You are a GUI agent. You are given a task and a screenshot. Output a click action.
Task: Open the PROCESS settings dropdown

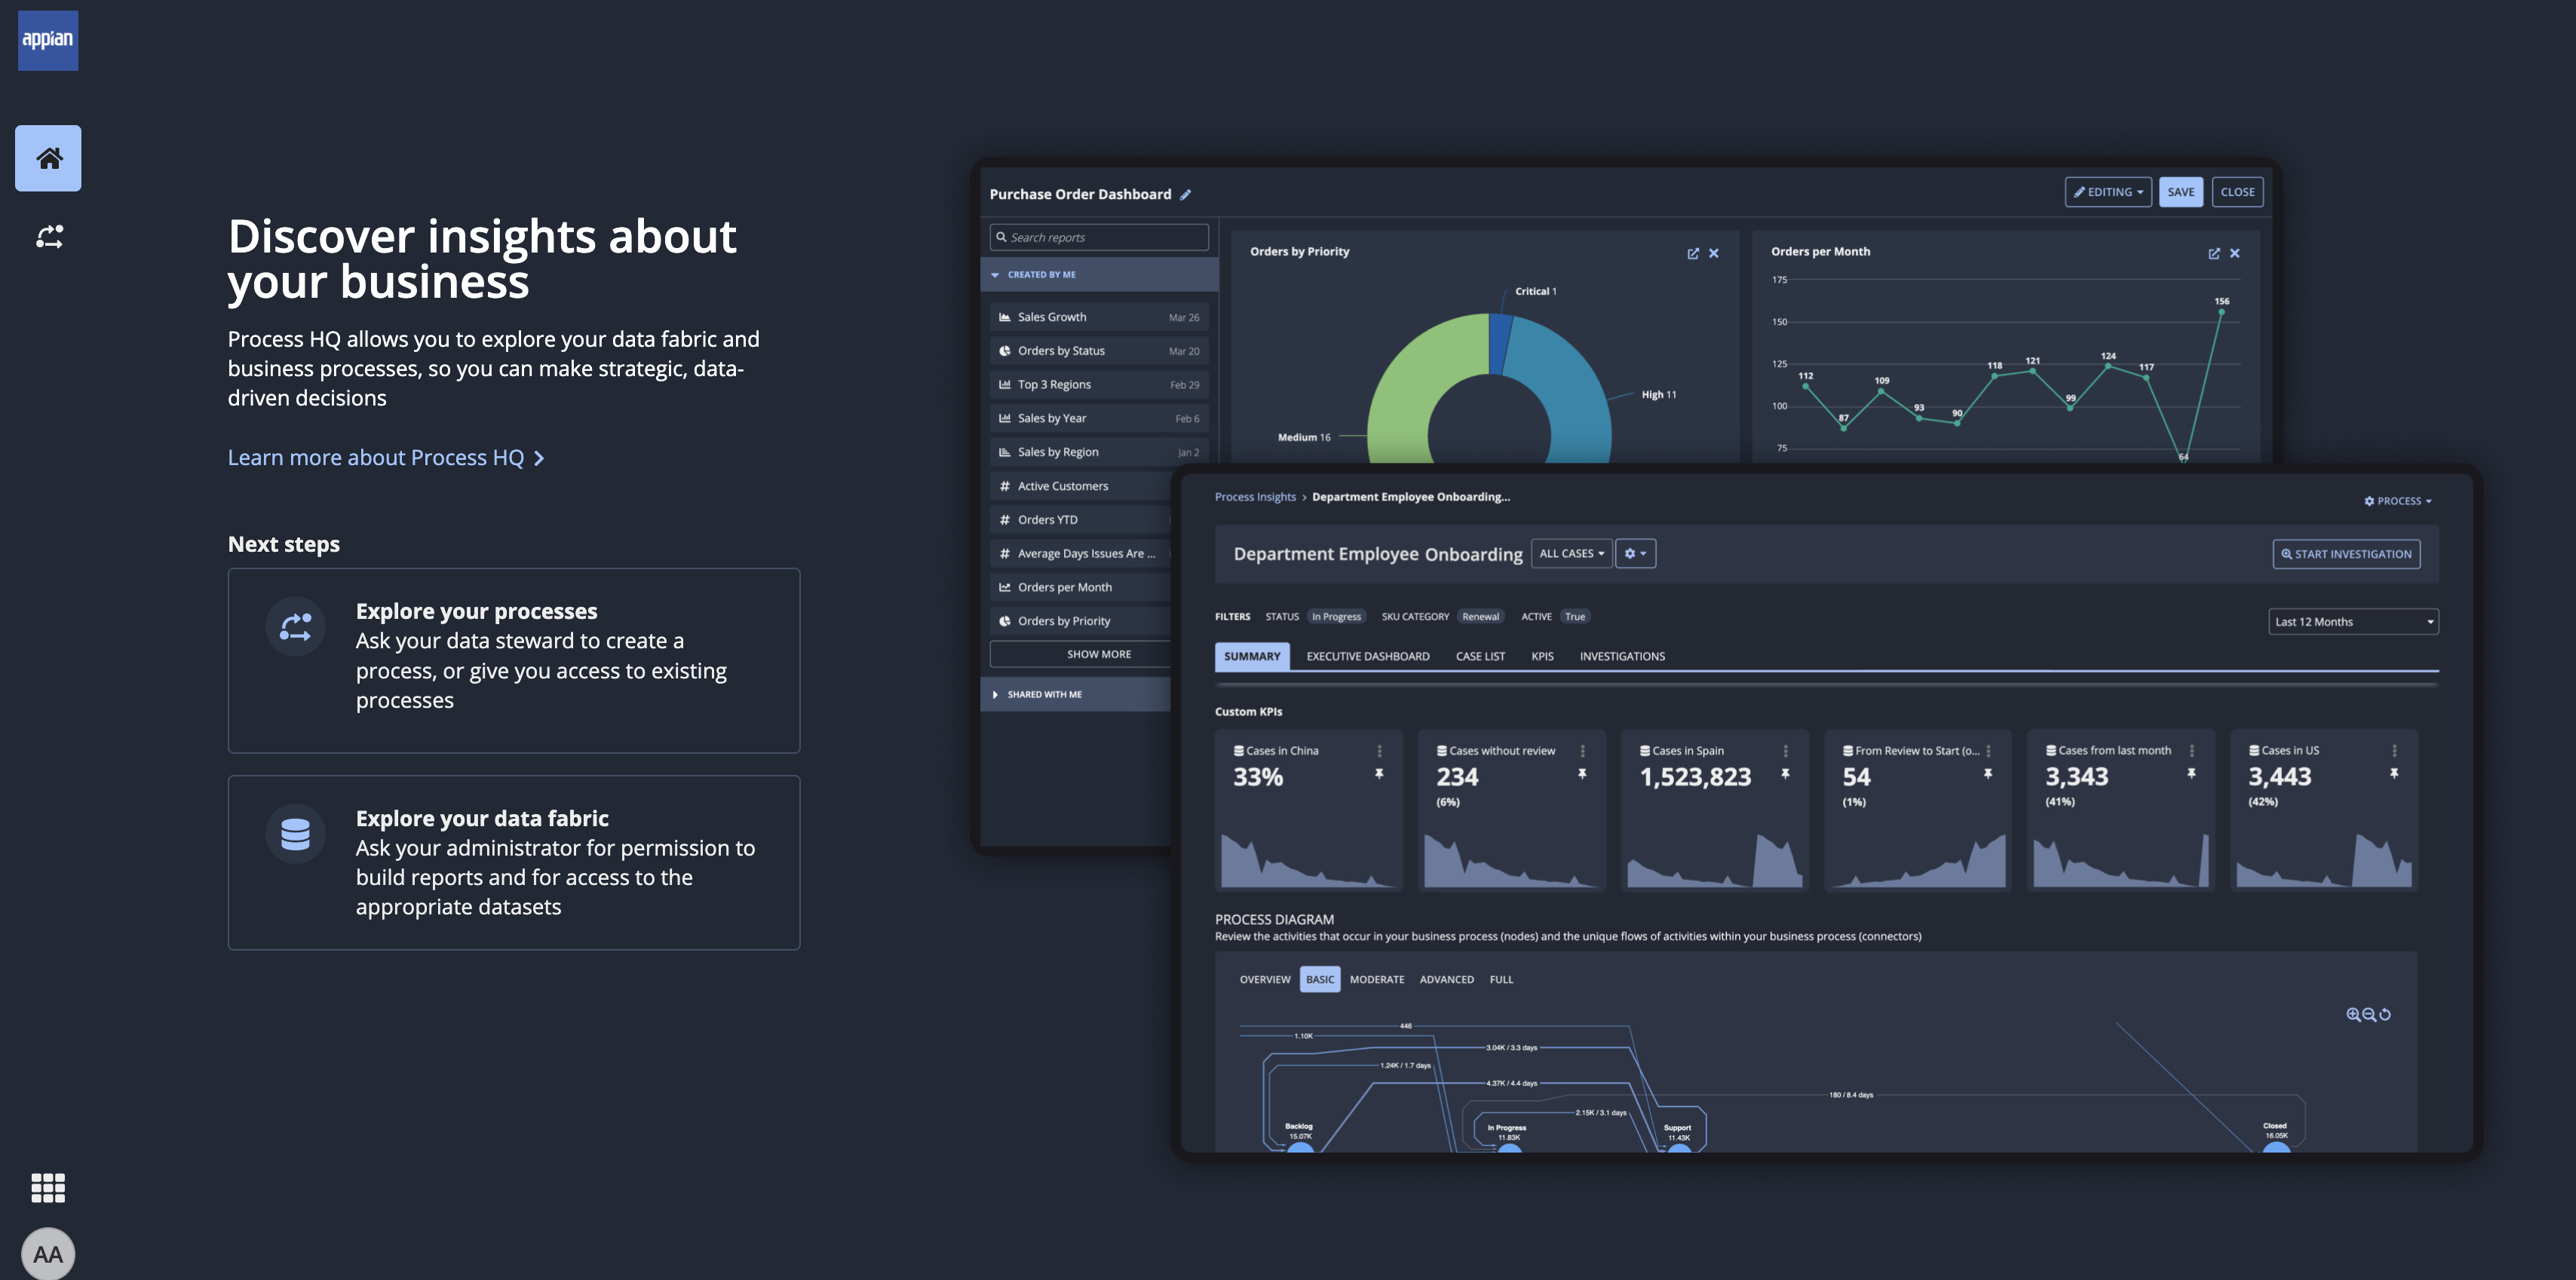pyautogui.click(x=2397, y=501)
